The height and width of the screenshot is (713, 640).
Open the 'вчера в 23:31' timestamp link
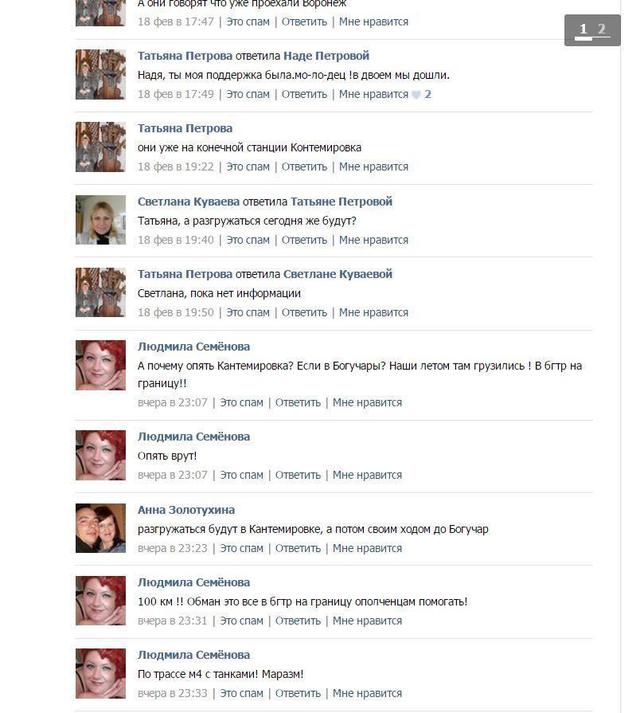click(172, 621)
